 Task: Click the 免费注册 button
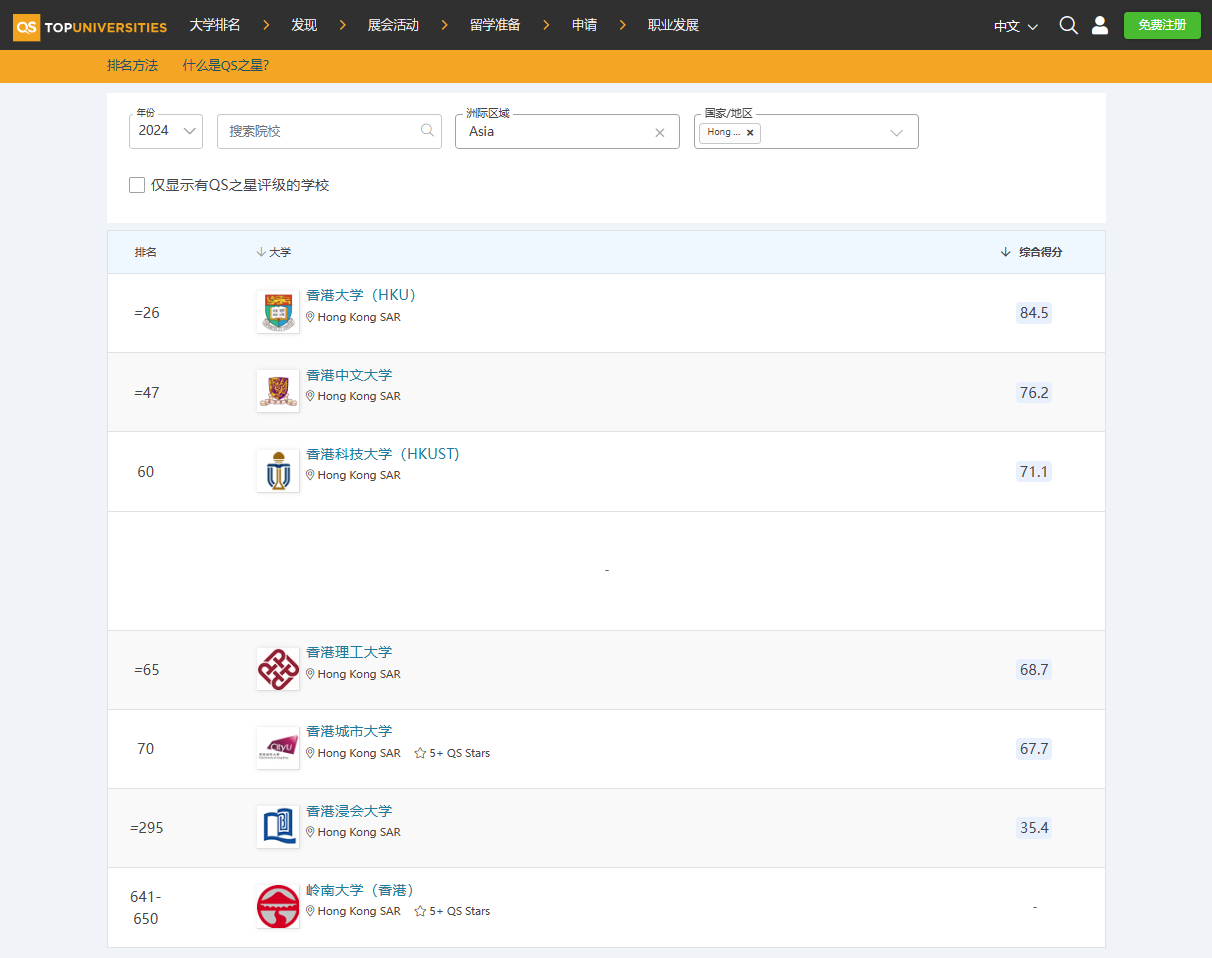click(1162, 25)
